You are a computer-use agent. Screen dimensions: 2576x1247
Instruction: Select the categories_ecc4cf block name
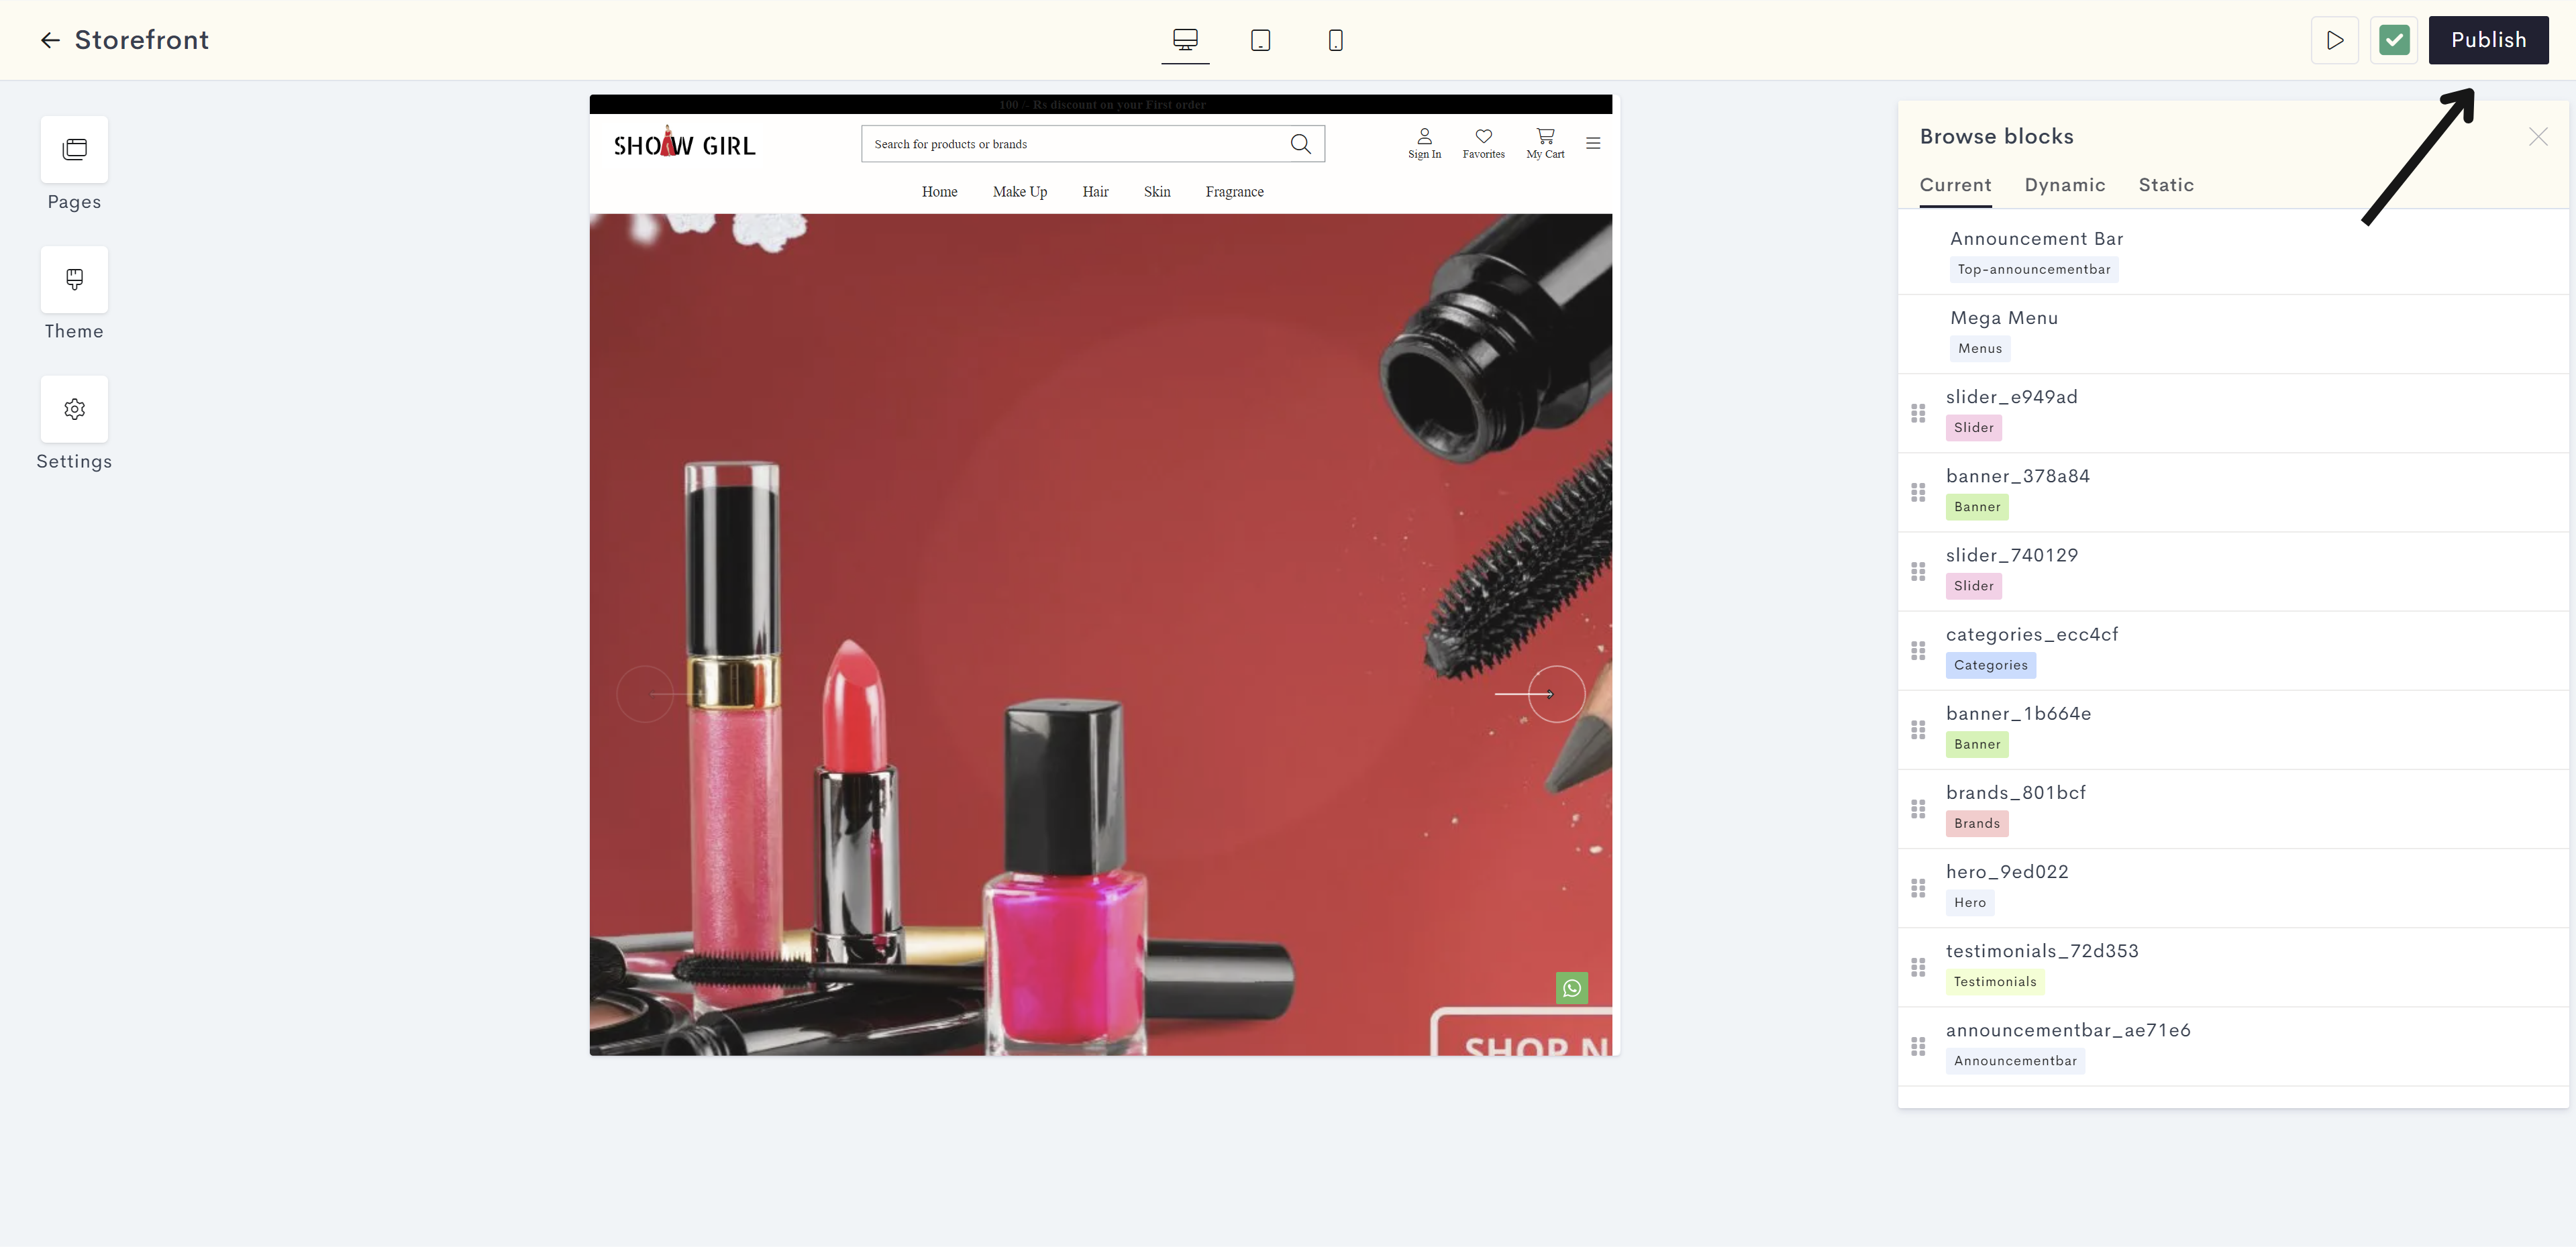click(x=2031, y=634)
